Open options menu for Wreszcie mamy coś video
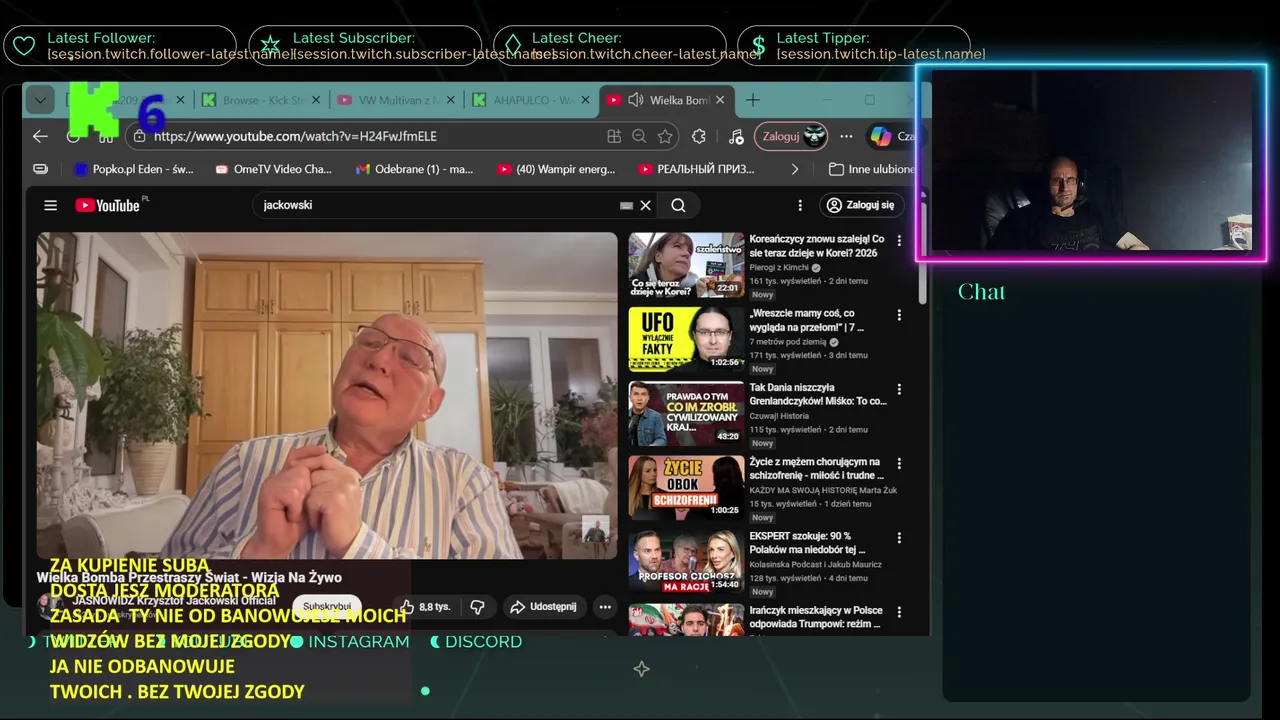The height and width of the screenshot is (720, 1280). pyautogui.click(x=899, y=315)
